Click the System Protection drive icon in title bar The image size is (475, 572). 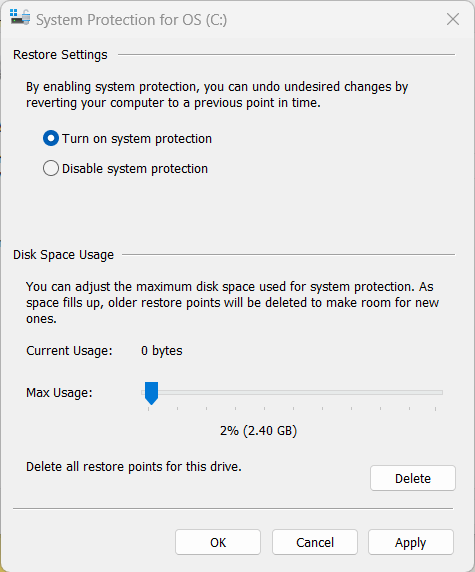(20, 17)
